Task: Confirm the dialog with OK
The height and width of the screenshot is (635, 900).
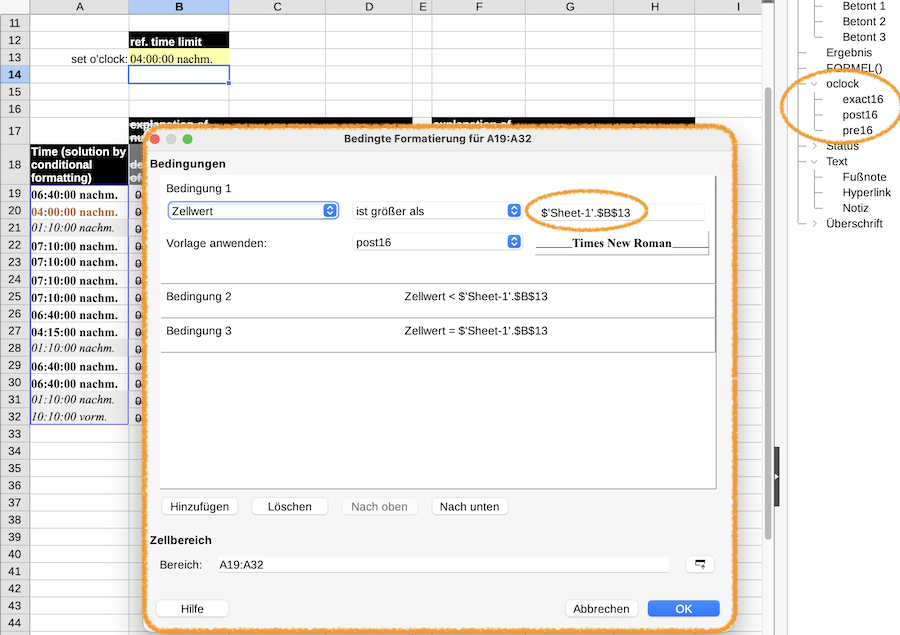Action: pos(684,609)
